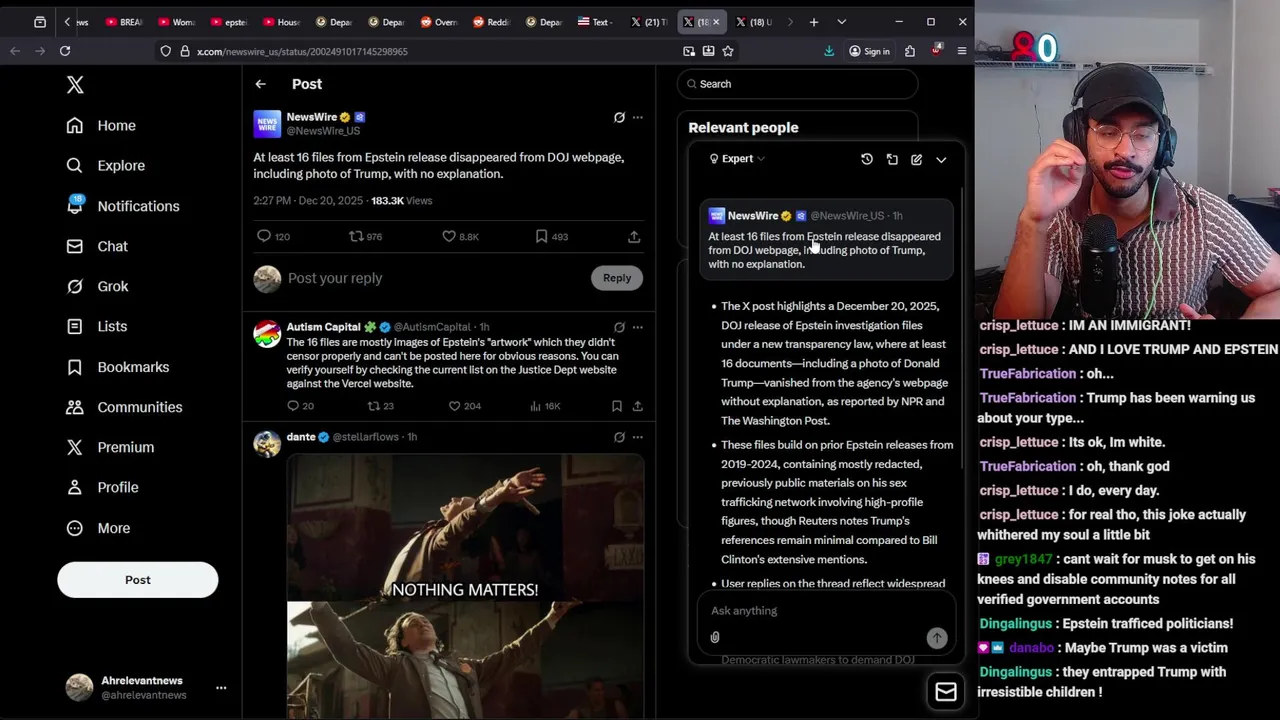
Task: Like the NewsWire post (8.8K likes)
Action: [449, 236]
